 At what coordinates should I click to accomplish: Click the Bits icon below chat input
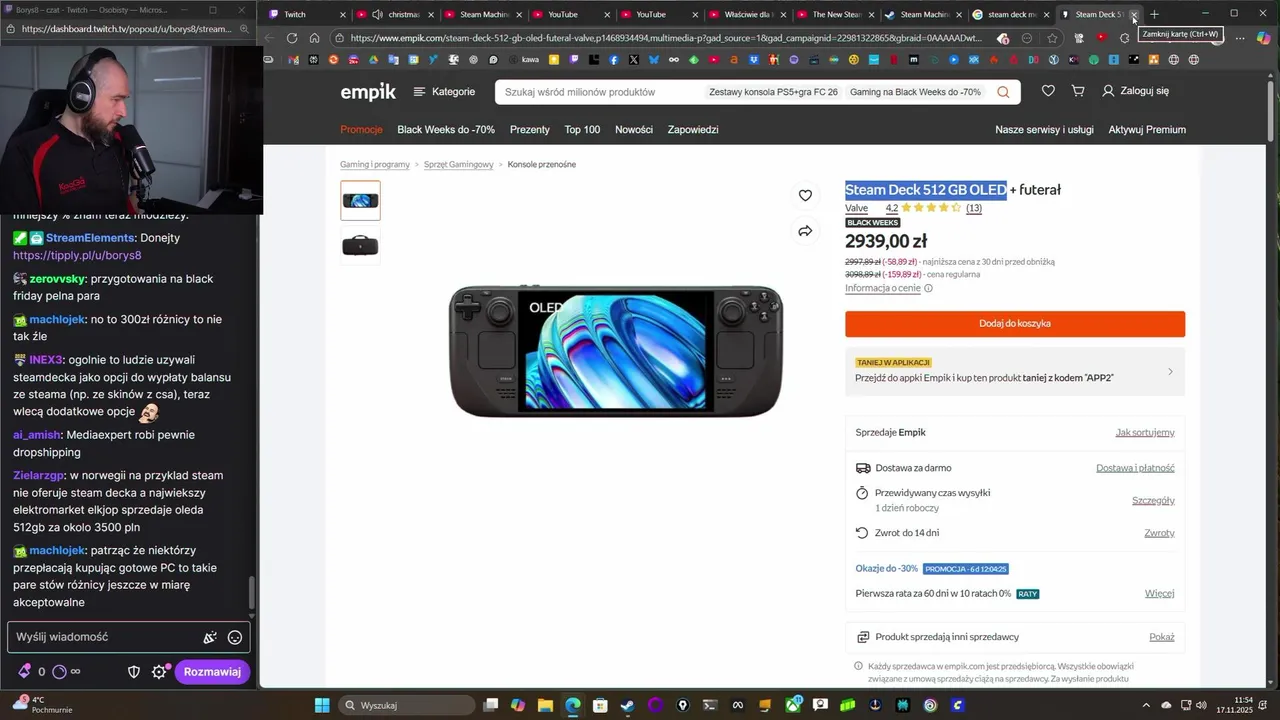pyautogui.click(x=24, y=672)
